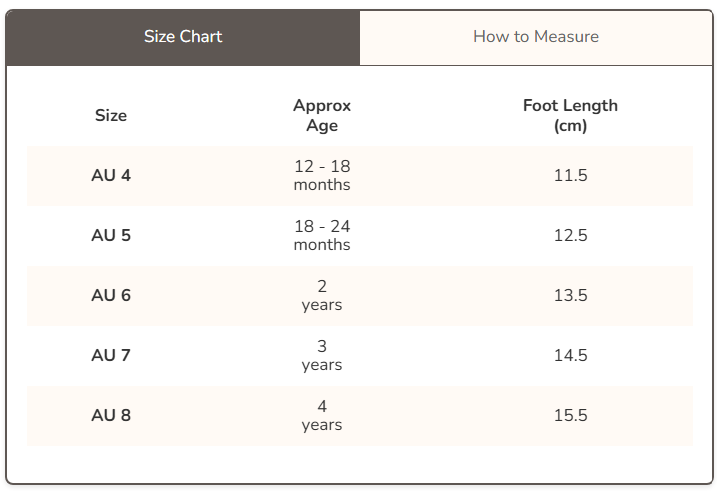Click the 4 years age cell
717x491 pixels.
coord(322,416)
